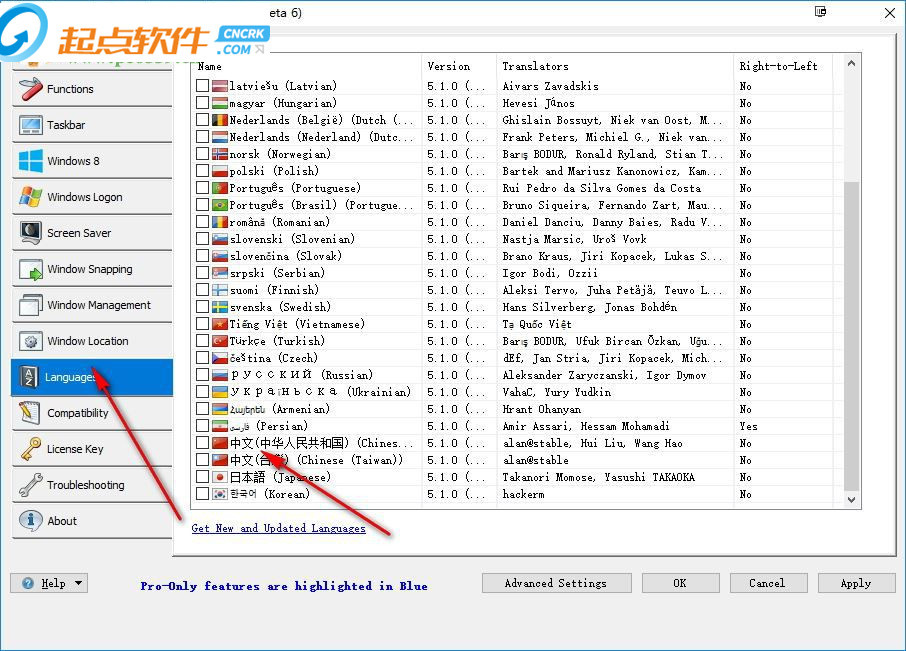Open Get New and Updated Languages link

point(279,528)
